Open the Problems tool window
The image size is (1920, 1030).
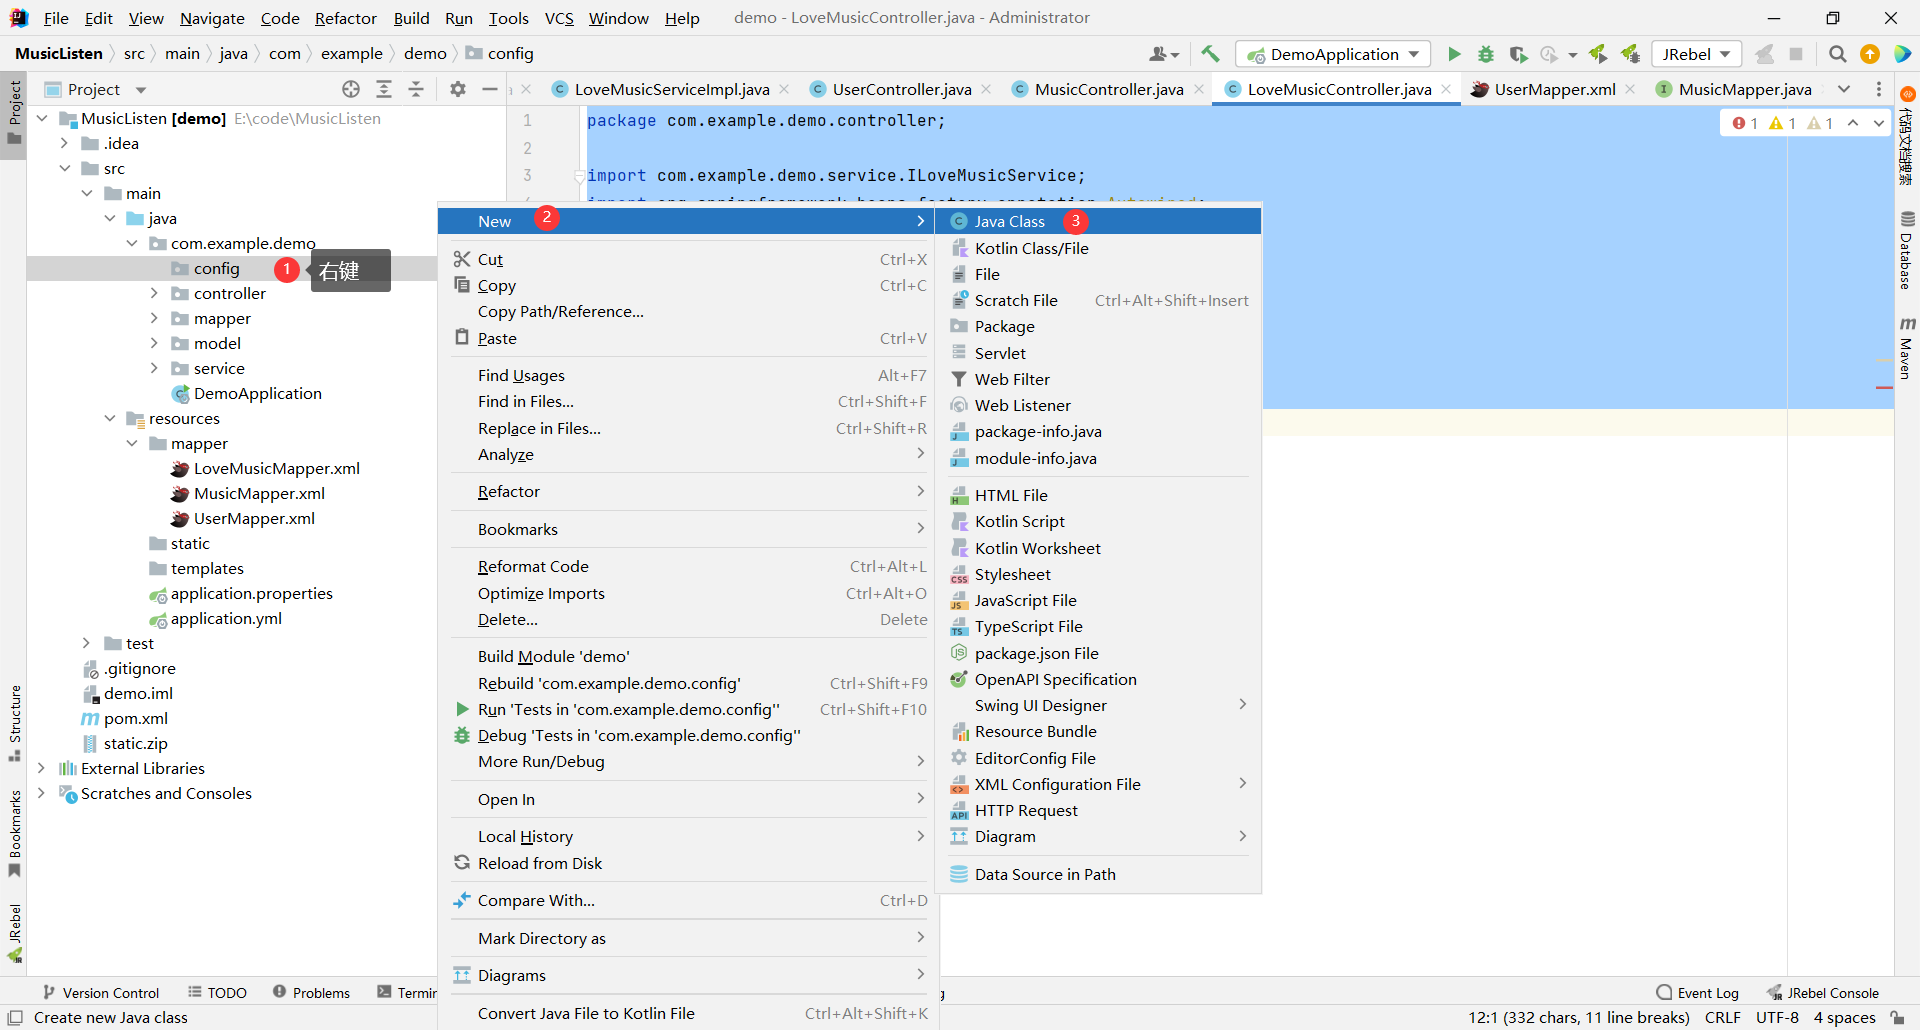click(311, 992)
